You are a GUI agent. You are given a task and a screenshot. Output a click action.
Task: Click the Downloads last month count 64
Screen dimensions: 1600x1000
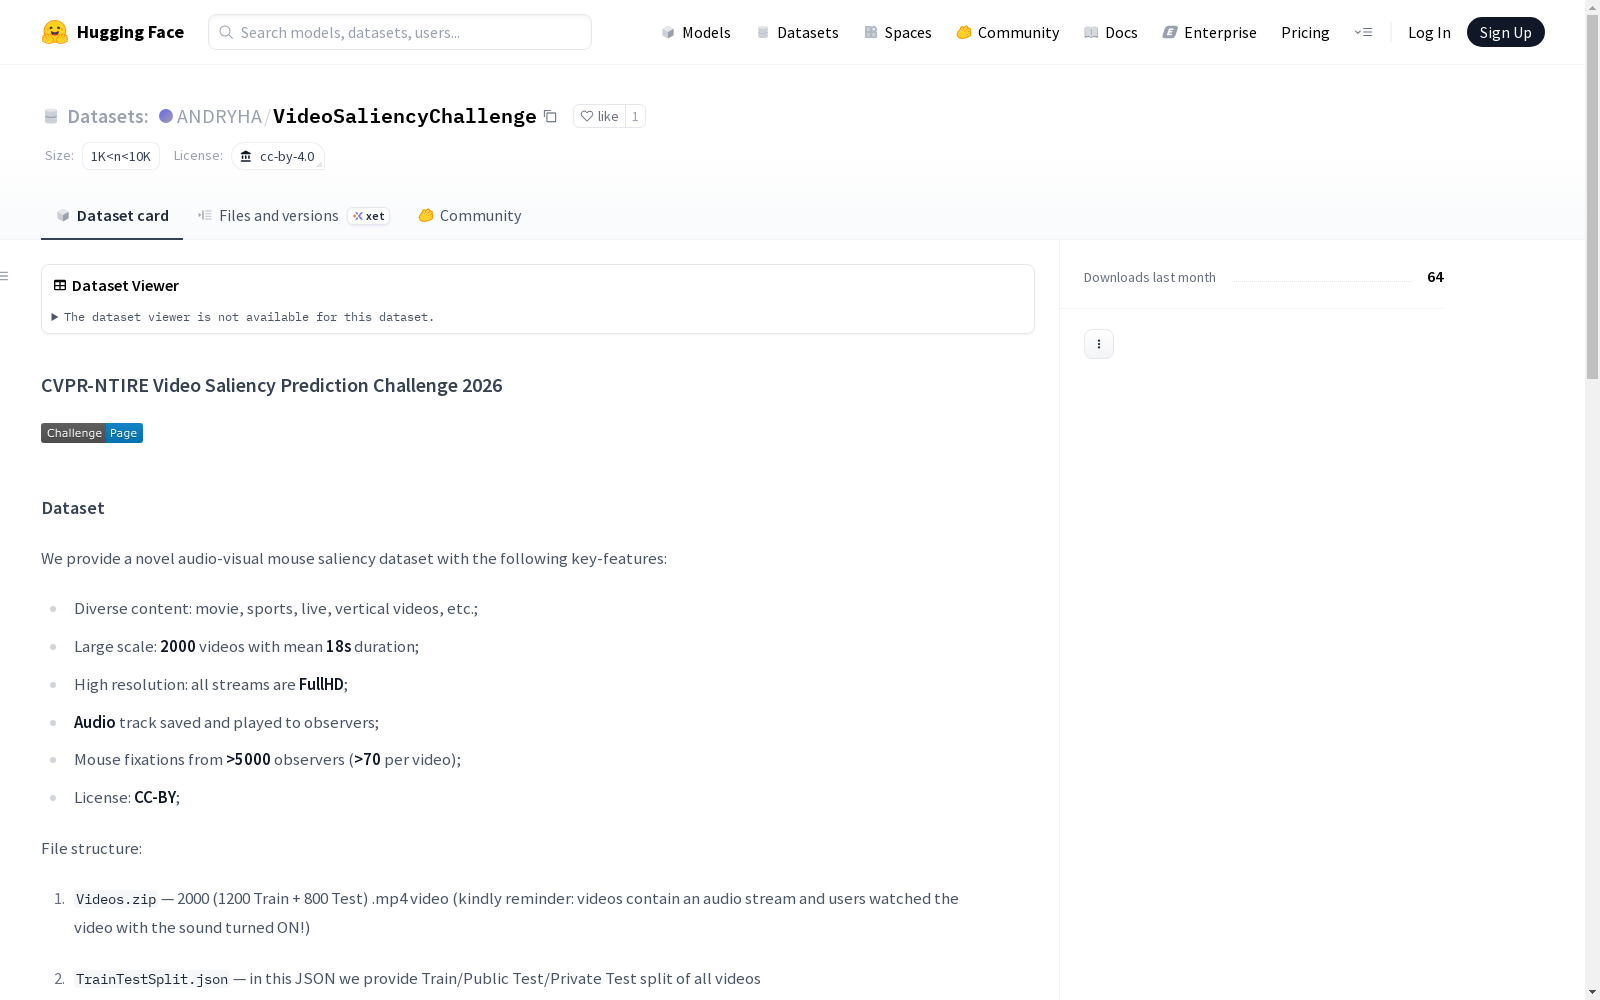click(x=1435, y=277)
